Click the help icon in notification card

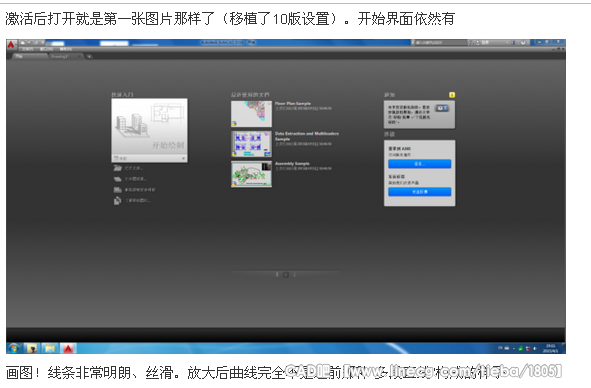(442, 108)
